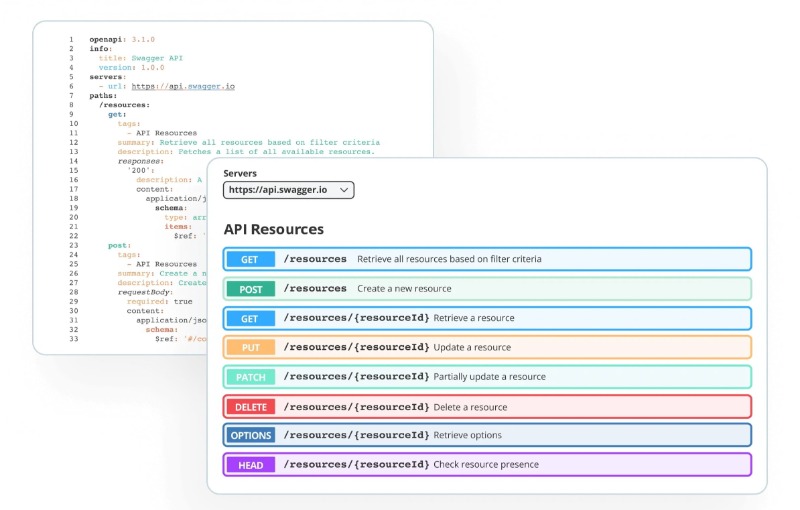Click GET badge for /resources/{resourceId}
Viewport: 800px width, 510px height.
point(251,319)
